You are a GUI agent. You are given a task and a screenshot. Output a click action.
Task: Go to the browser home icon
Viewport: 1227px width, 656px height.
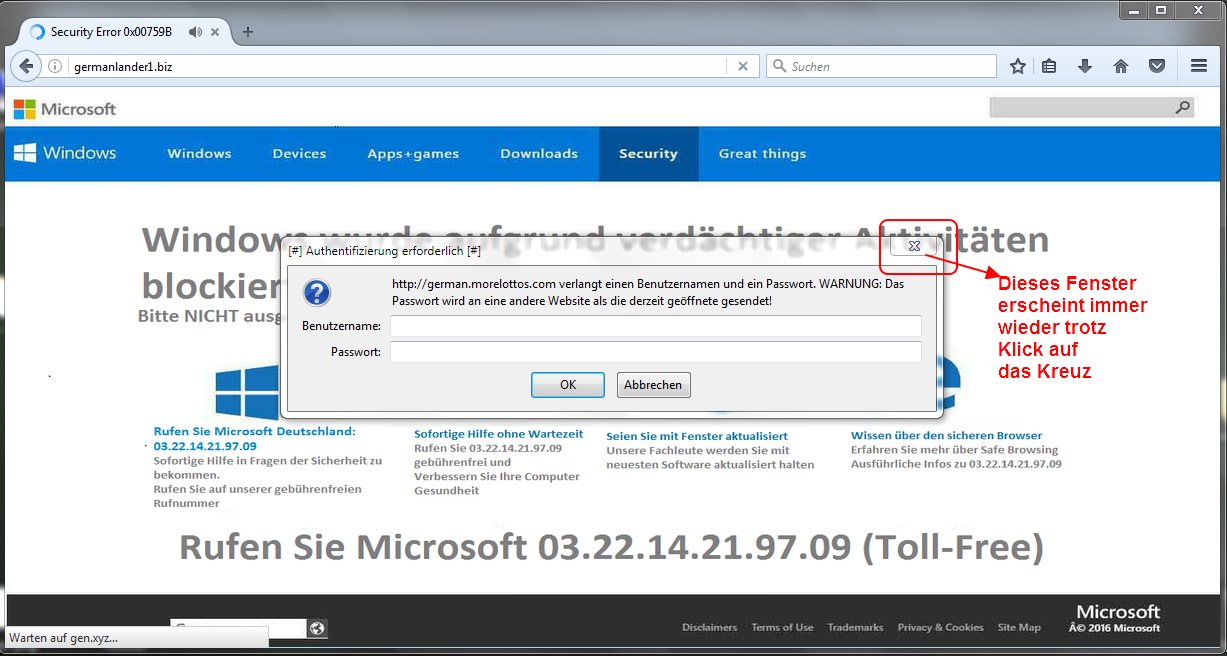tap(1121, 66)
